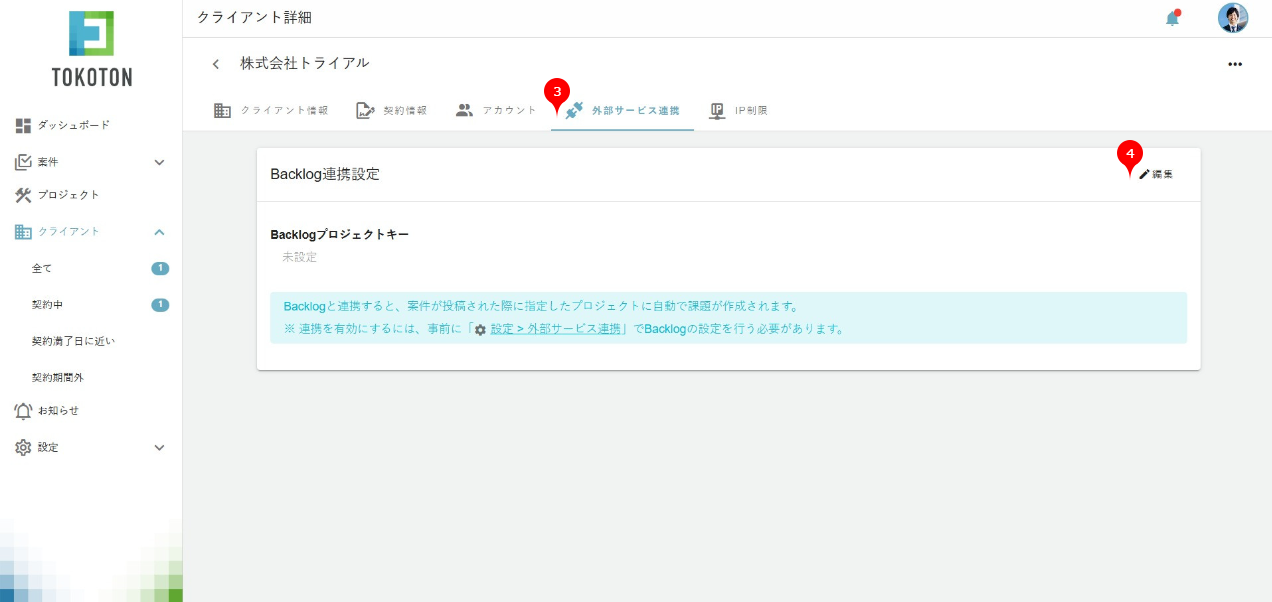Open notifications bell in top bar

(x=1173, y=18)
